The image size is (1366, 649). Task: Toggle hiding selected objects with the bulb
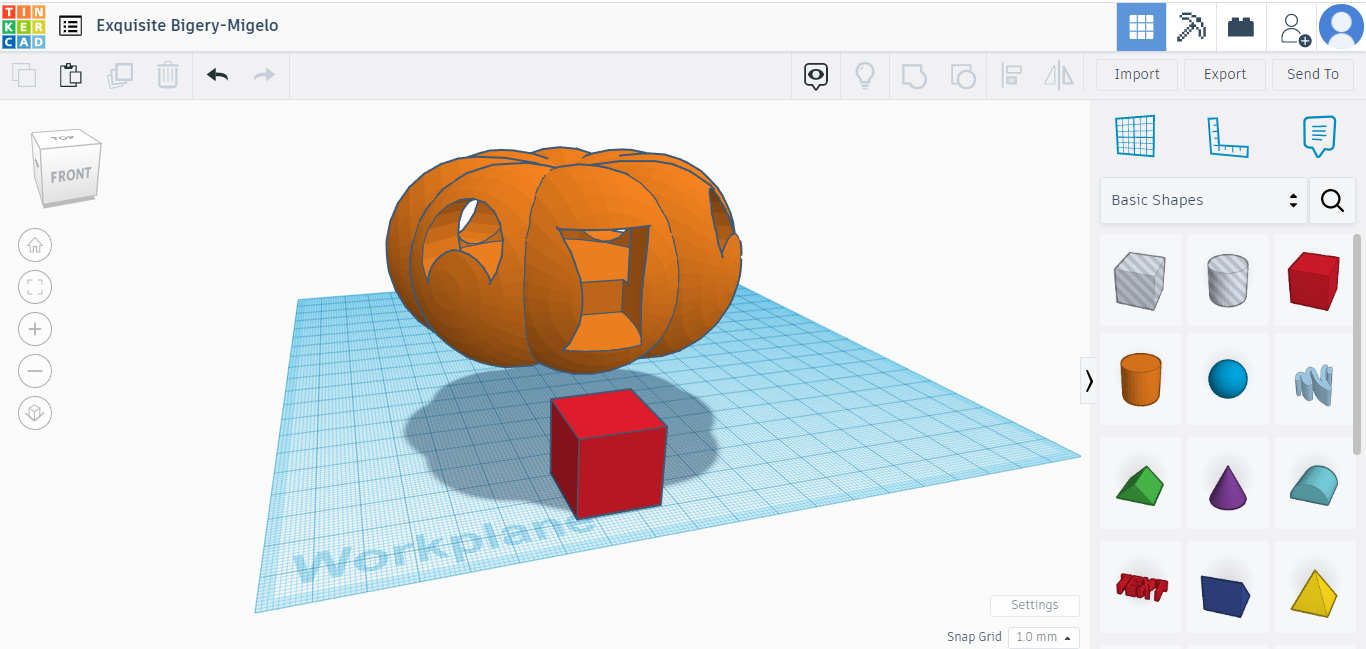click(864, 74)
